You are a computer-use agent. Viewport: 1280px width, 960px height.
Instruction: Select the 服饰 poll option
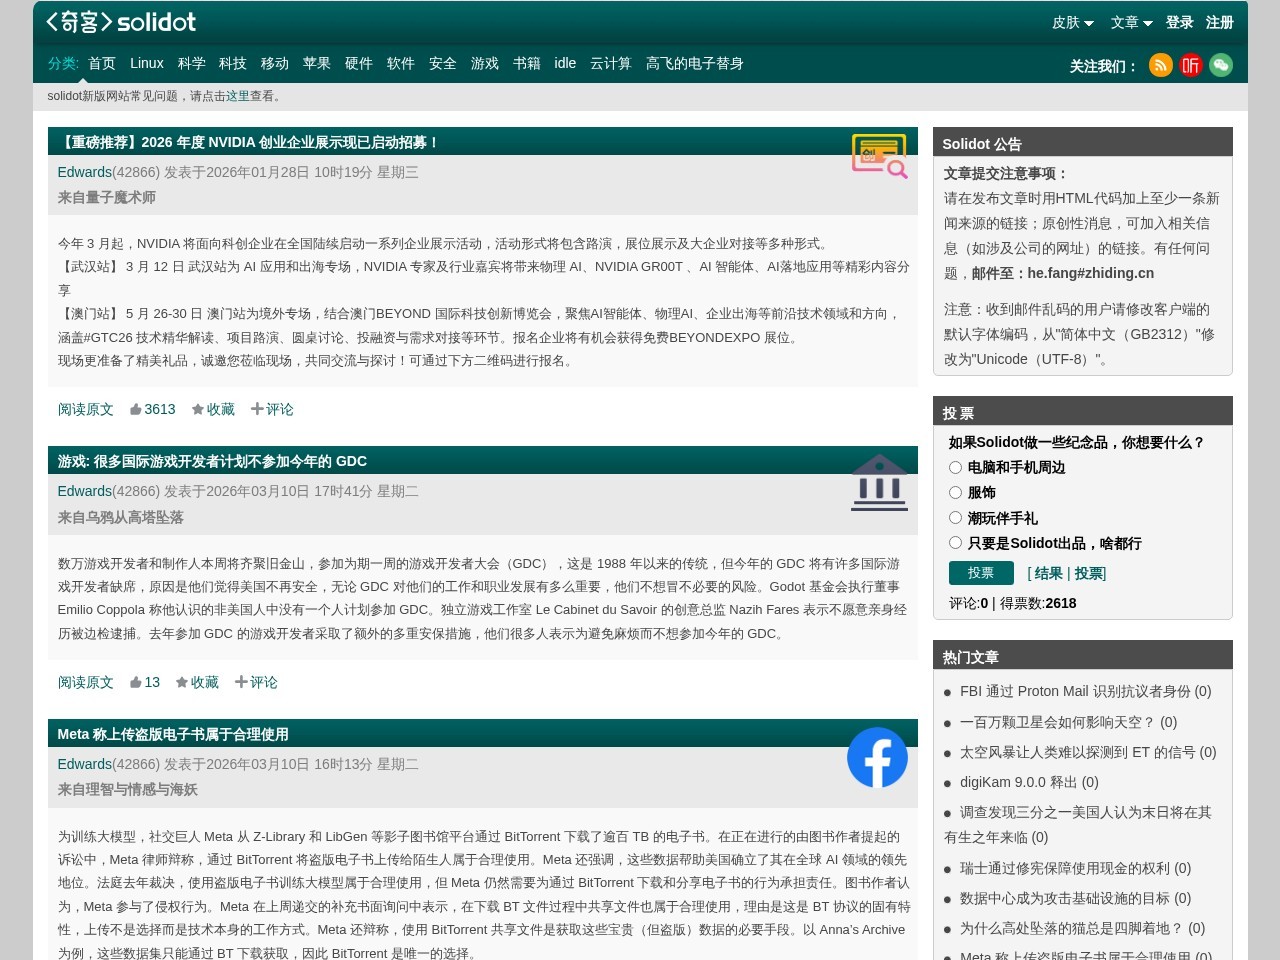coord(955,492)
